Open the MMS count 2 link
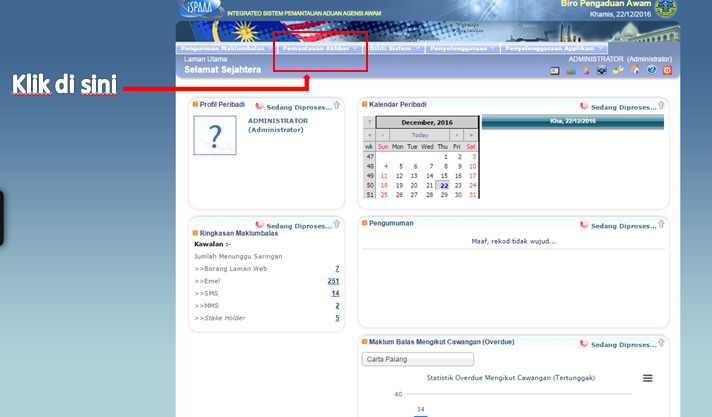 pyautogui.click(x=337, y=306)
